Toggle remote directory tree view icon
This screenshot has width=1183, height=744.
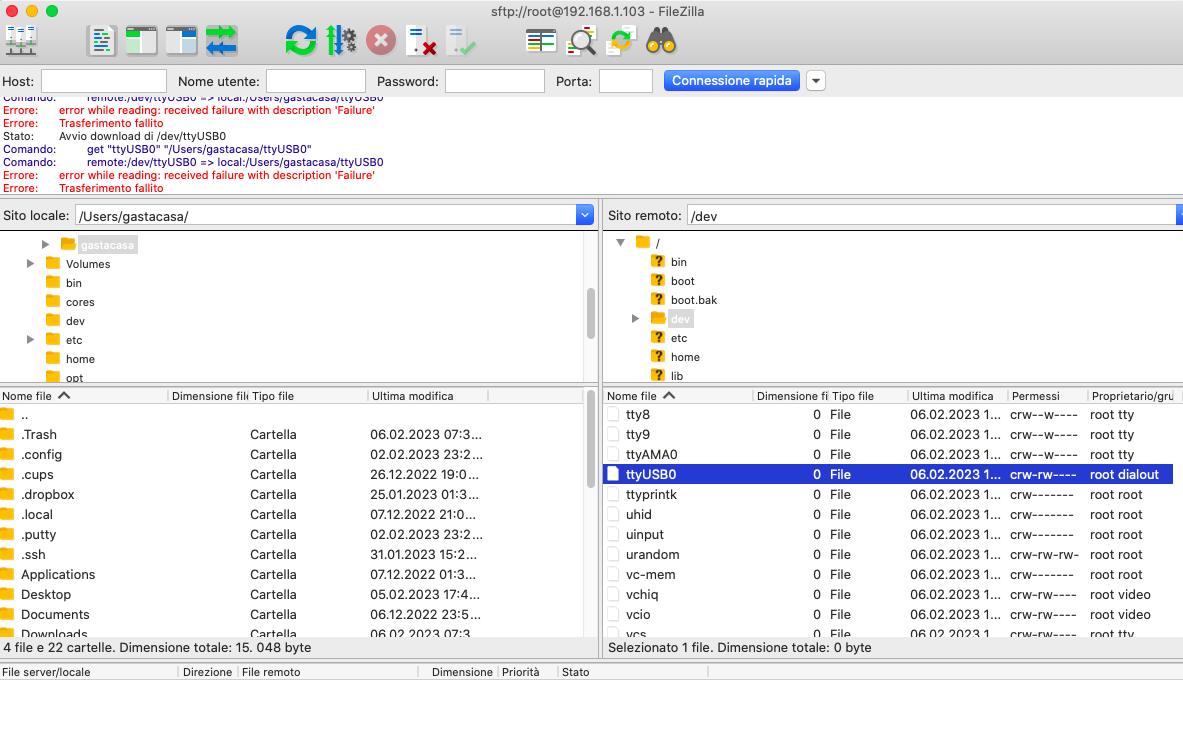pyautogui.click(x=181, y=41)
